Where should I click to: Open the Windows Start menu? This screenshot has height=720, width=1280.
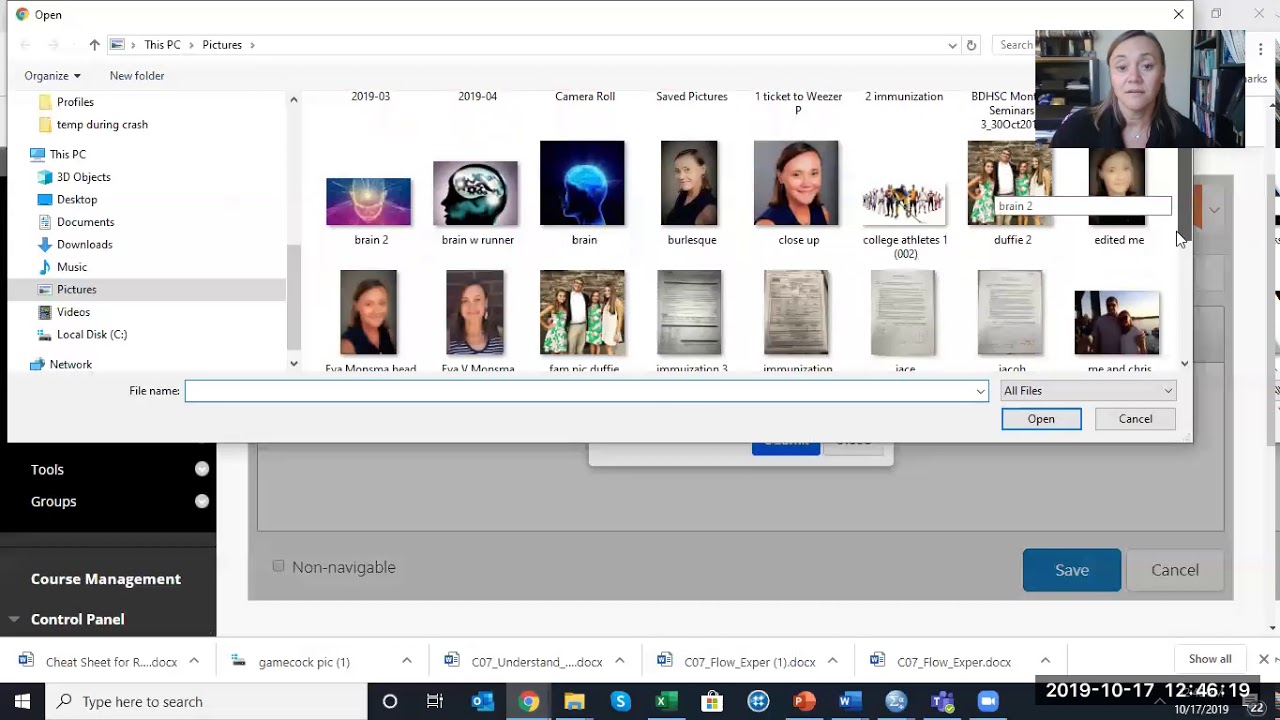coord(22,702)
